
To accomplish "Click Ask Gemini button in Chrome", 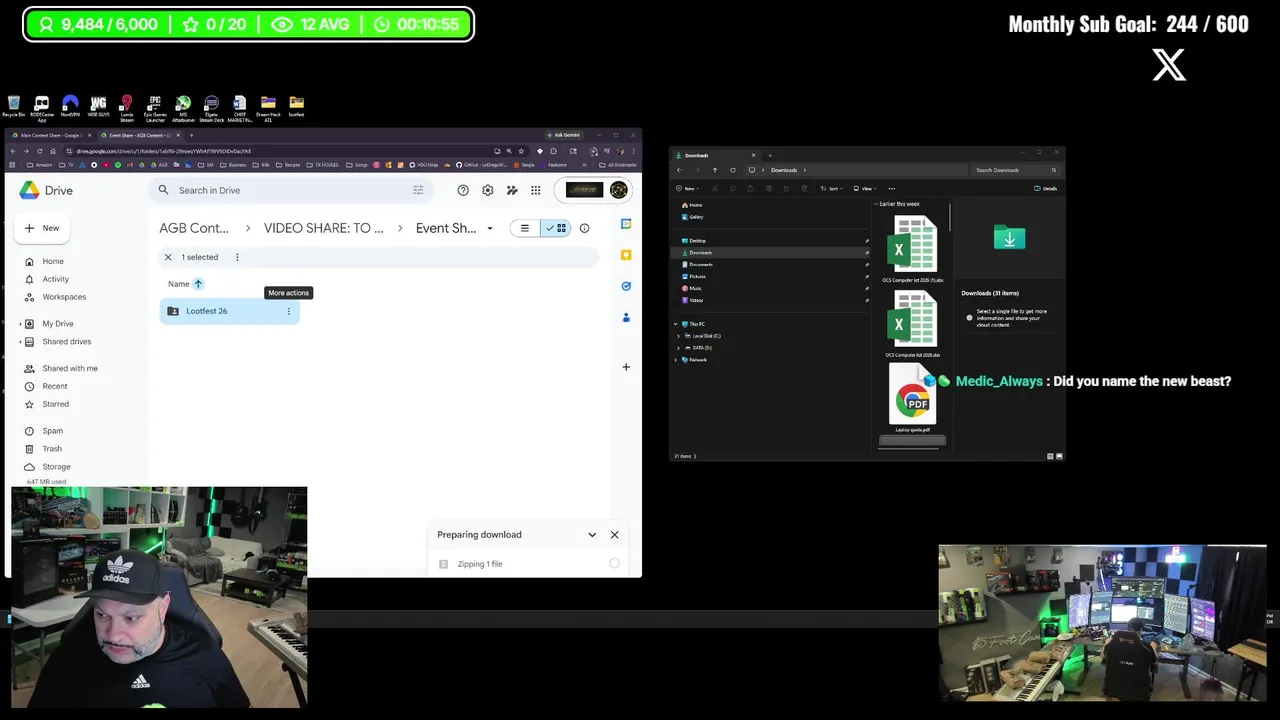I will (x=563, y=135).
